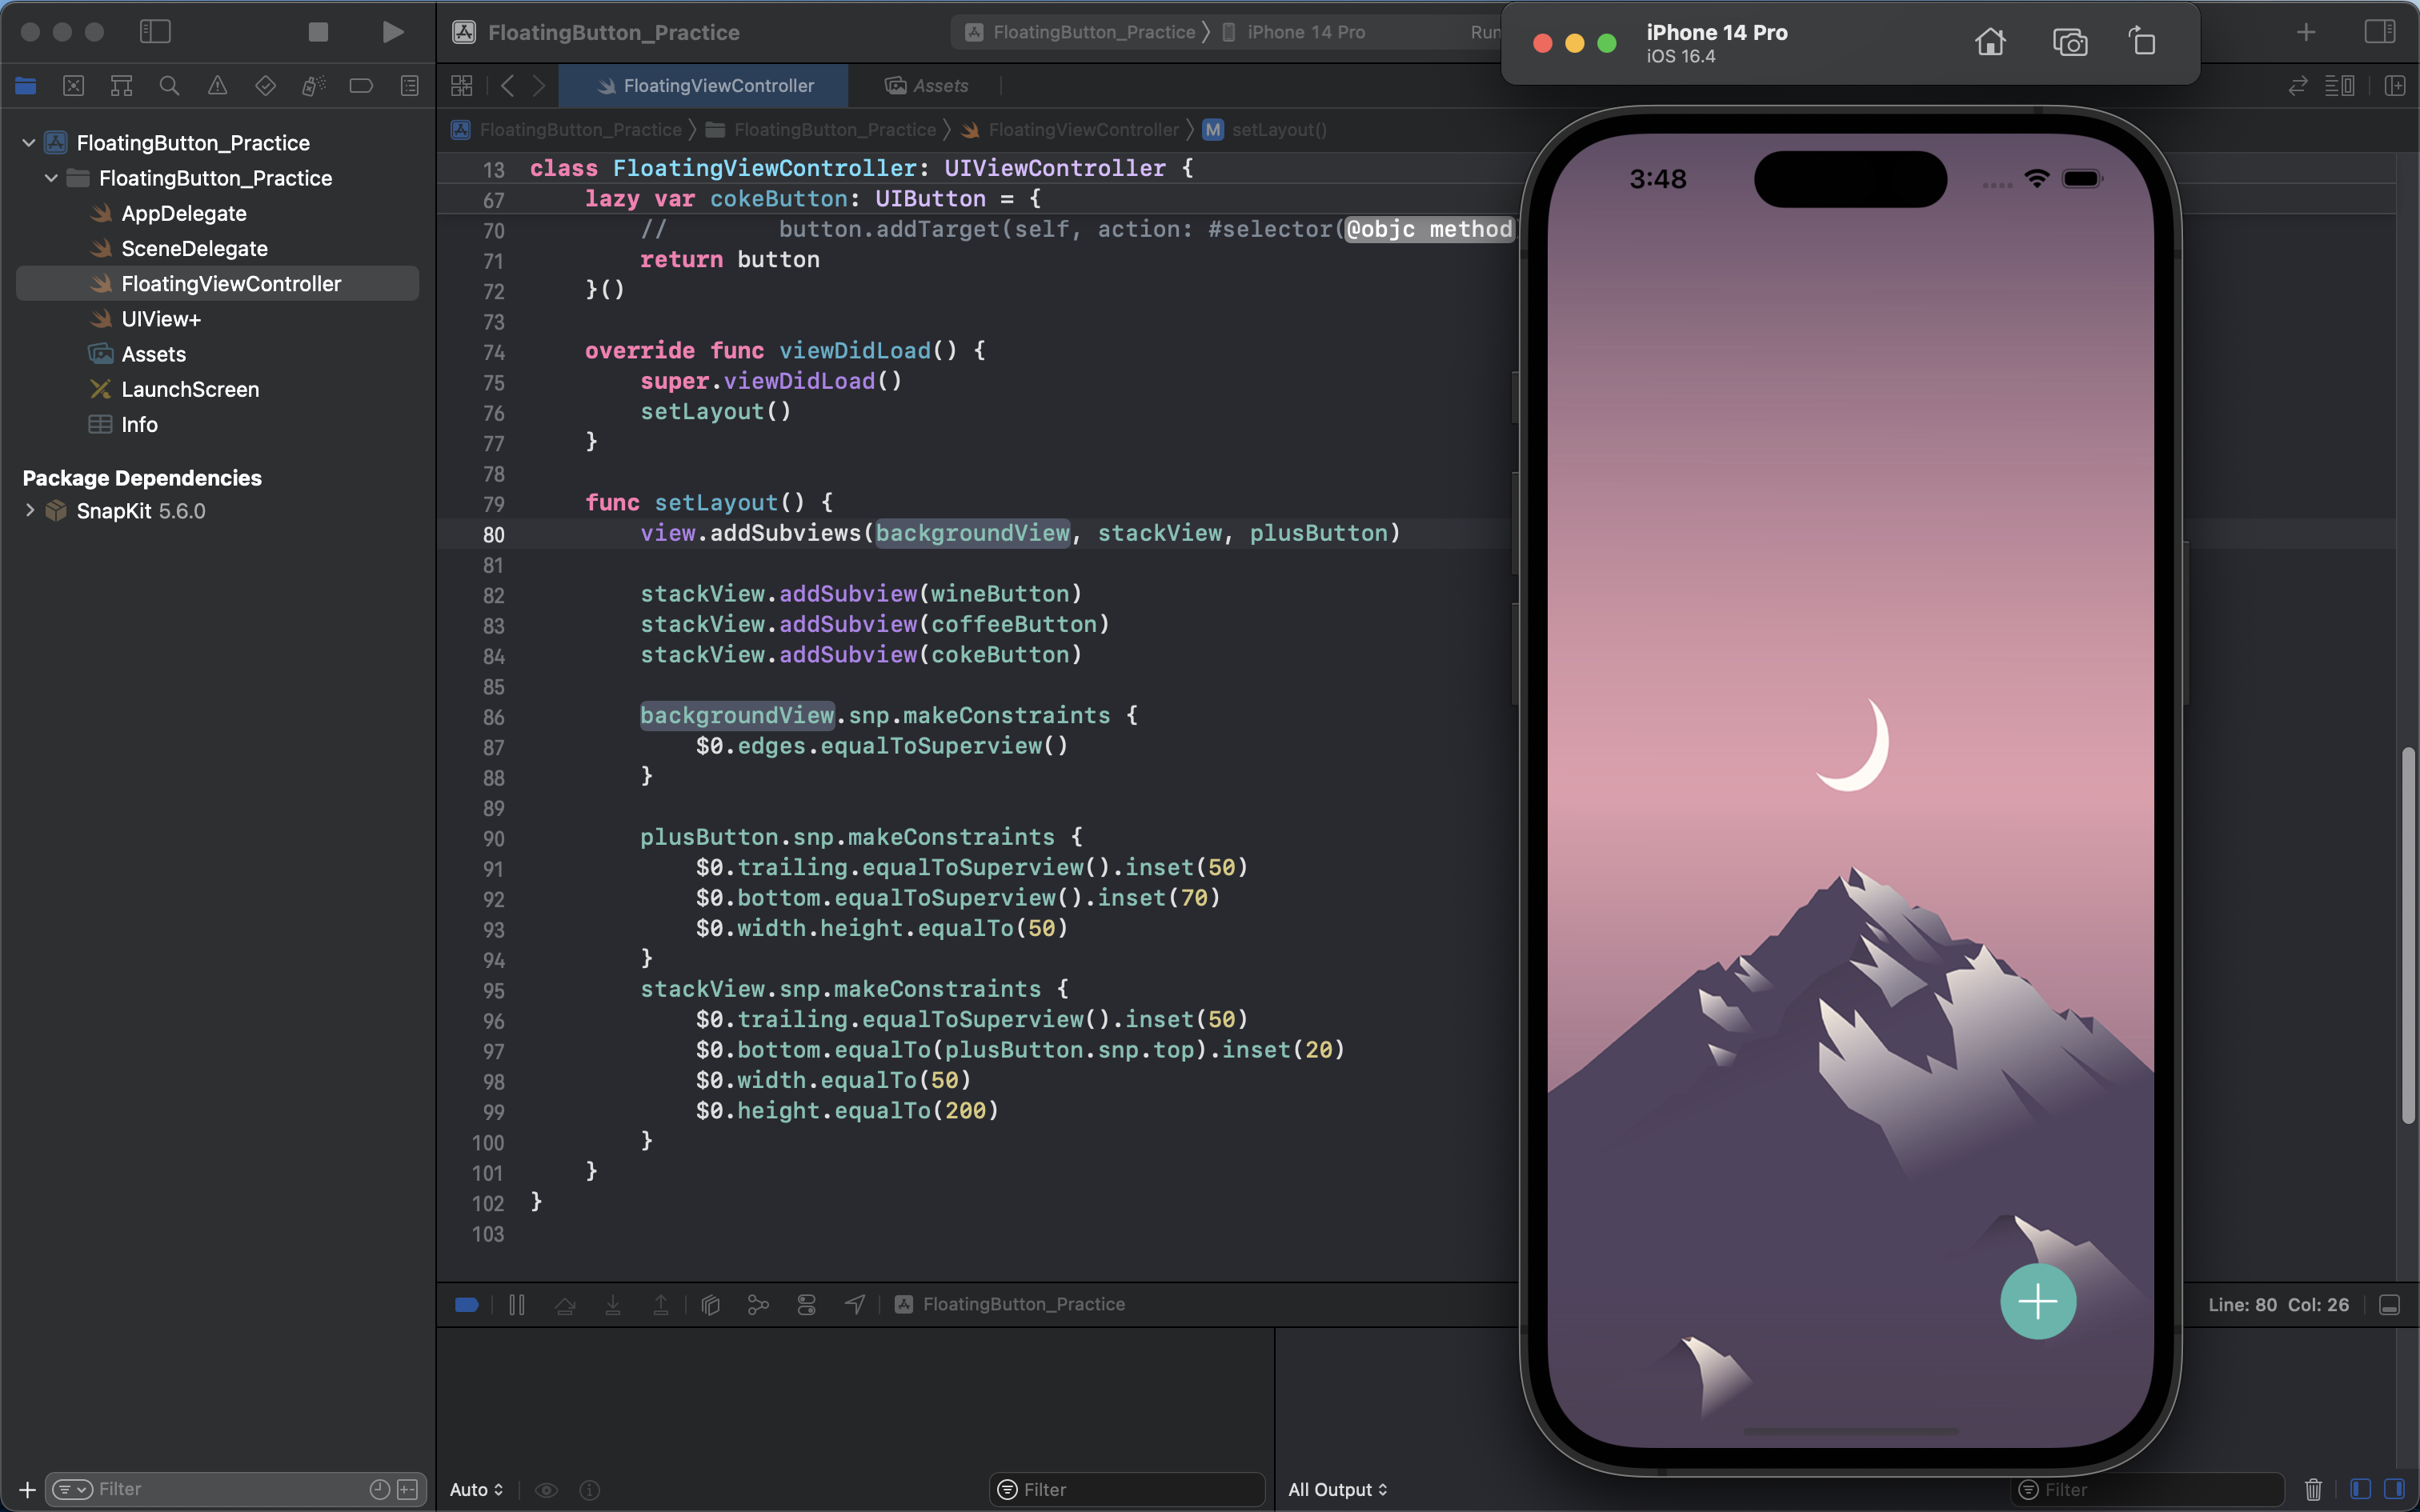Click the Debug View Hierarchy icon

pos(711,1304)
